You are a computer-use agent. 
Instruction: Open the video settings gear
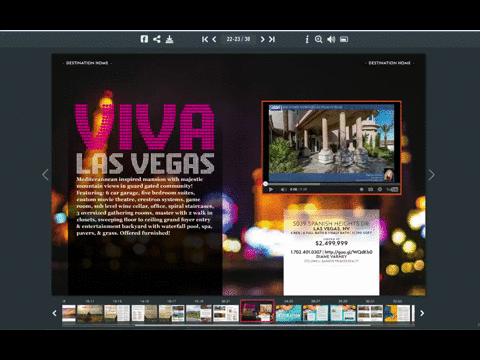tap(361, 189)
